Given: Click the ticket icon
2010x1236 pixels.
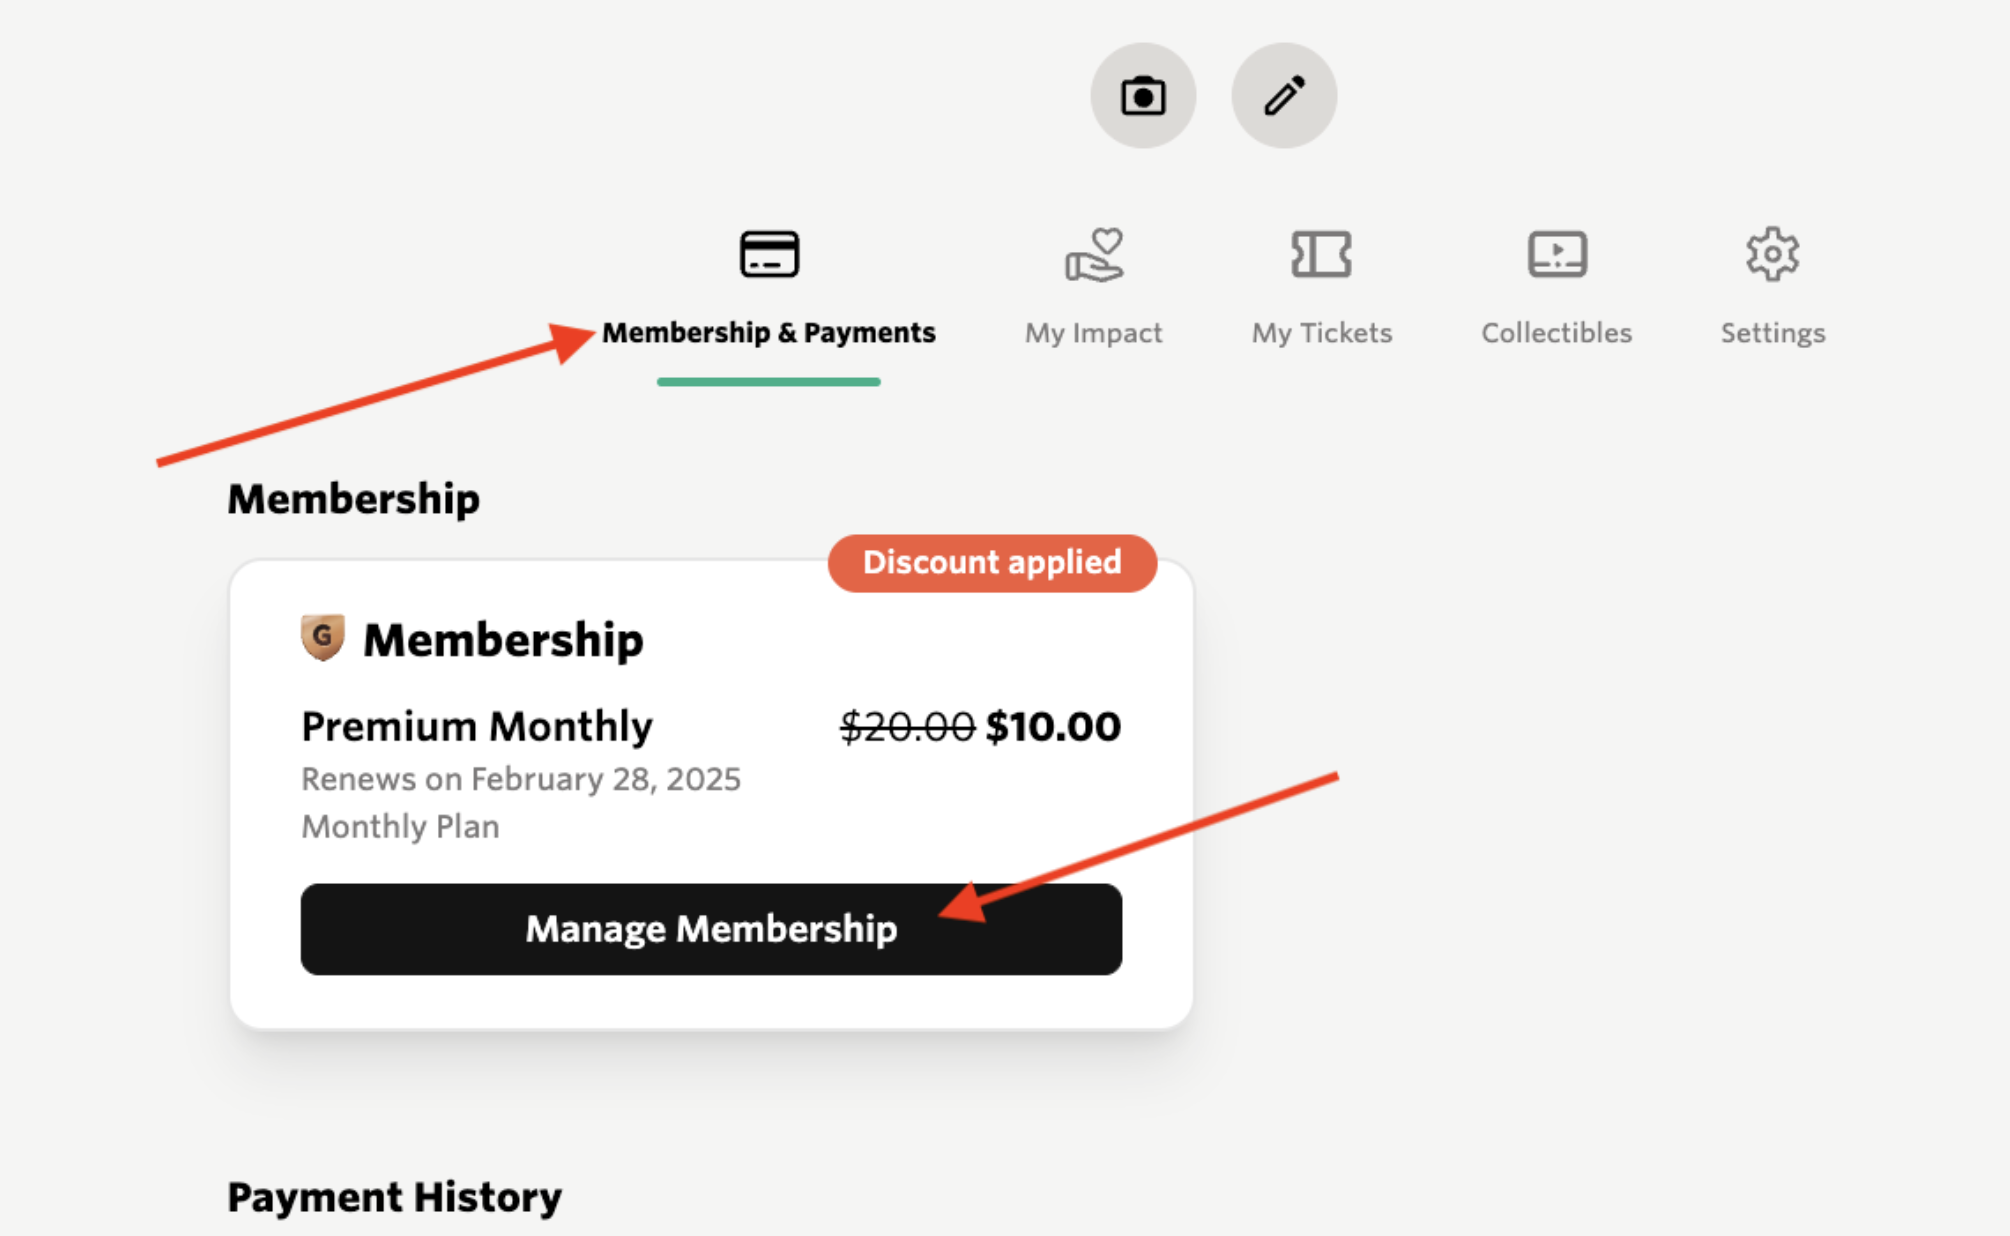Looking at the screenshot, I should point(1321,254).
